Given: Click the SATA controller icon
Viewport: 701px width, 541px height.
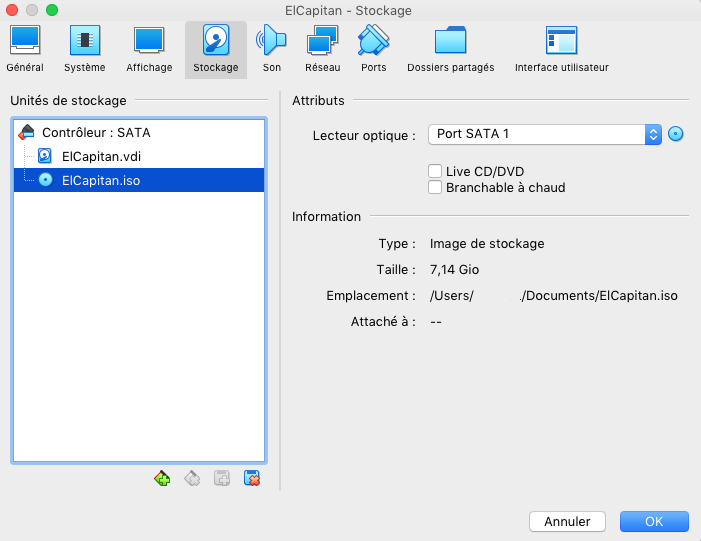Looking at the screenshot, I should 27,132.
